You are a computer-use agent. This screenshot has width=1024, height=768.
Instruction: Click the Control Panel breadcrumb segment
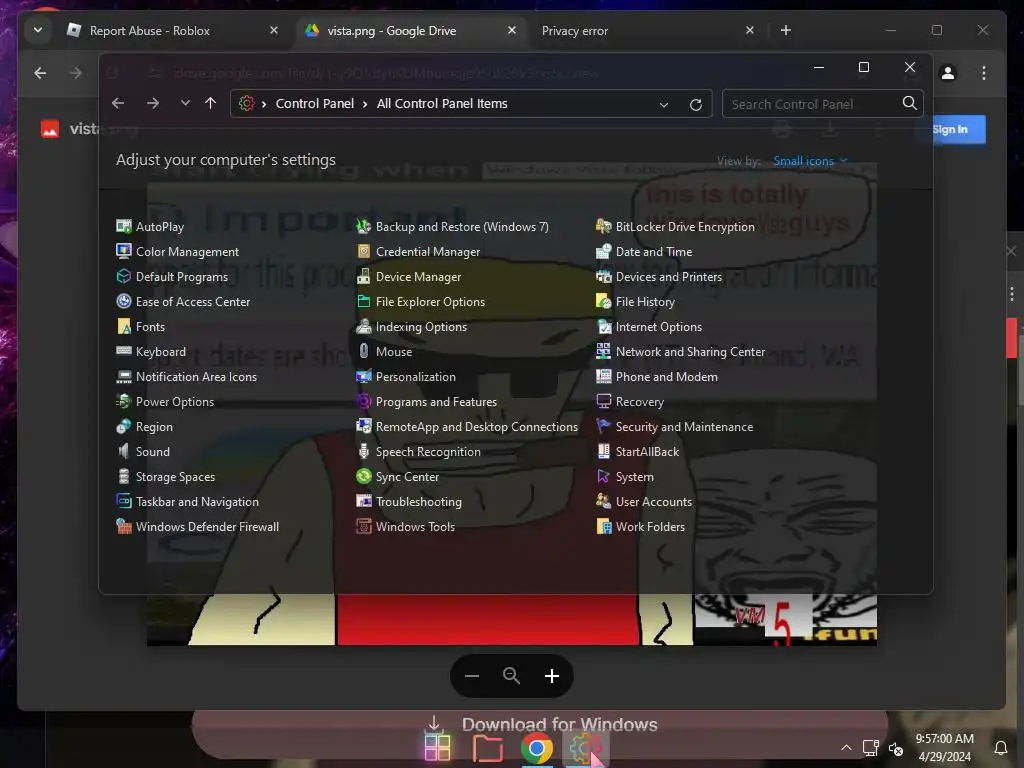315,103
